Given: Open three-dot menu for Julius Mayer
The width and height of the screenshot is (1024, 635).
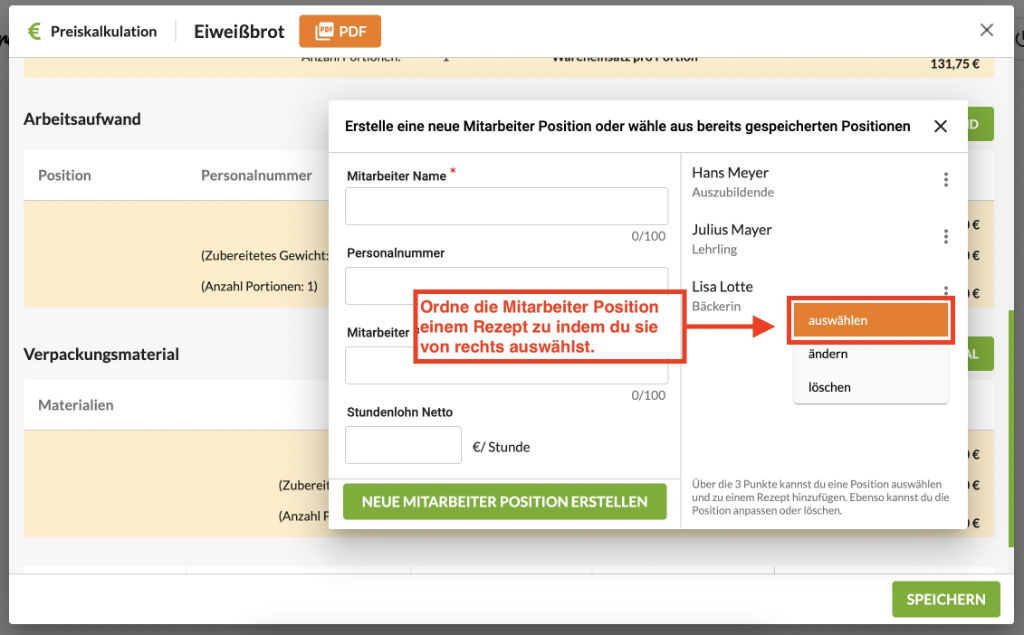Looking at the screenshot, I should (x=945, y=237).
